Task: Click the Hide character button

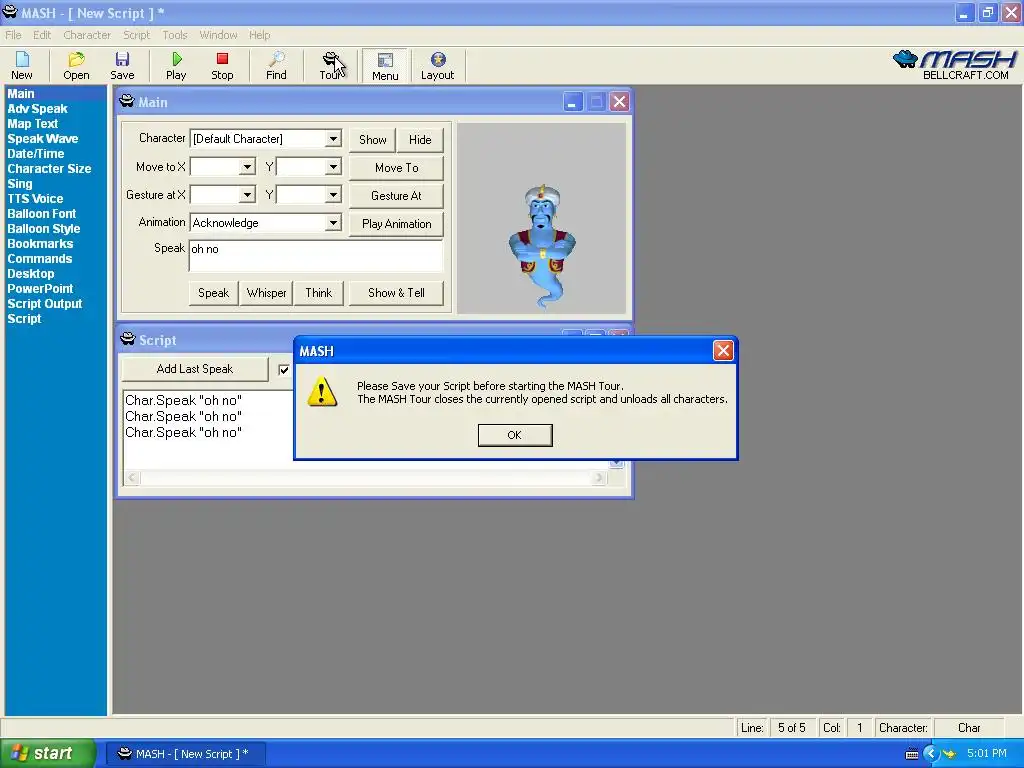Action: pyautogui.click(x=420, y=140)
